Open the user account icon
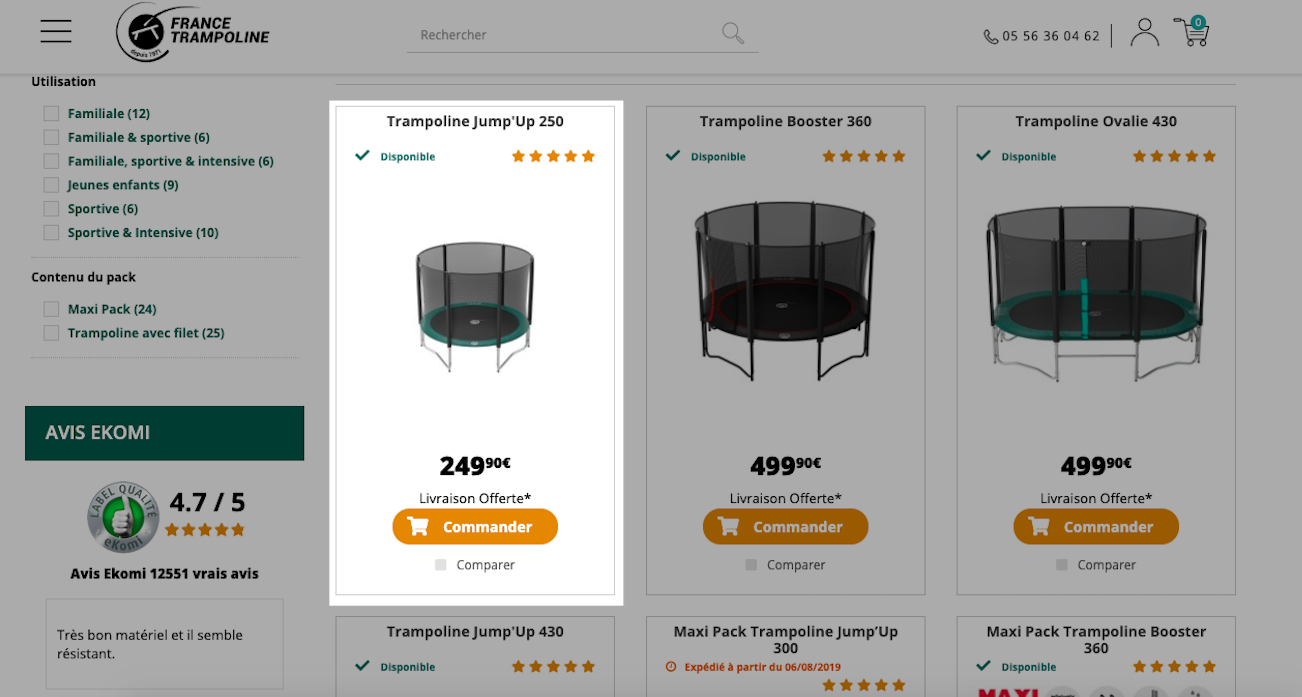The width and height of the screenshot is (1302, 697). coord(1145,33)
